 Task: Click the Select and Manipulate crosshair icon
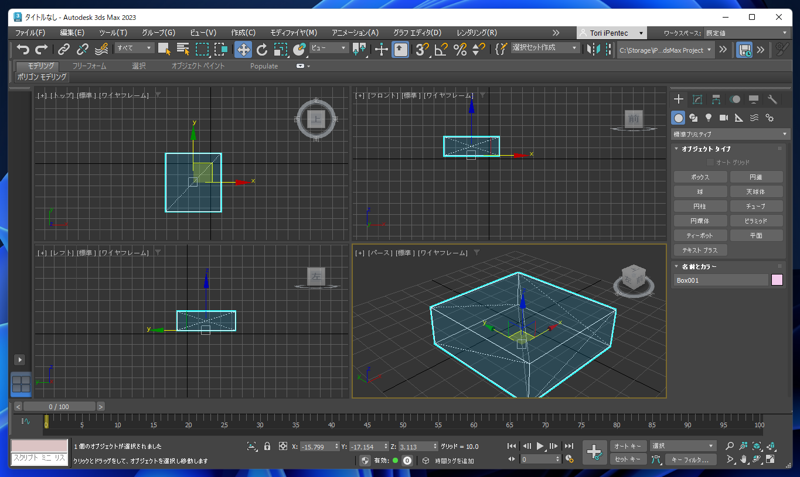pos(381,49)
